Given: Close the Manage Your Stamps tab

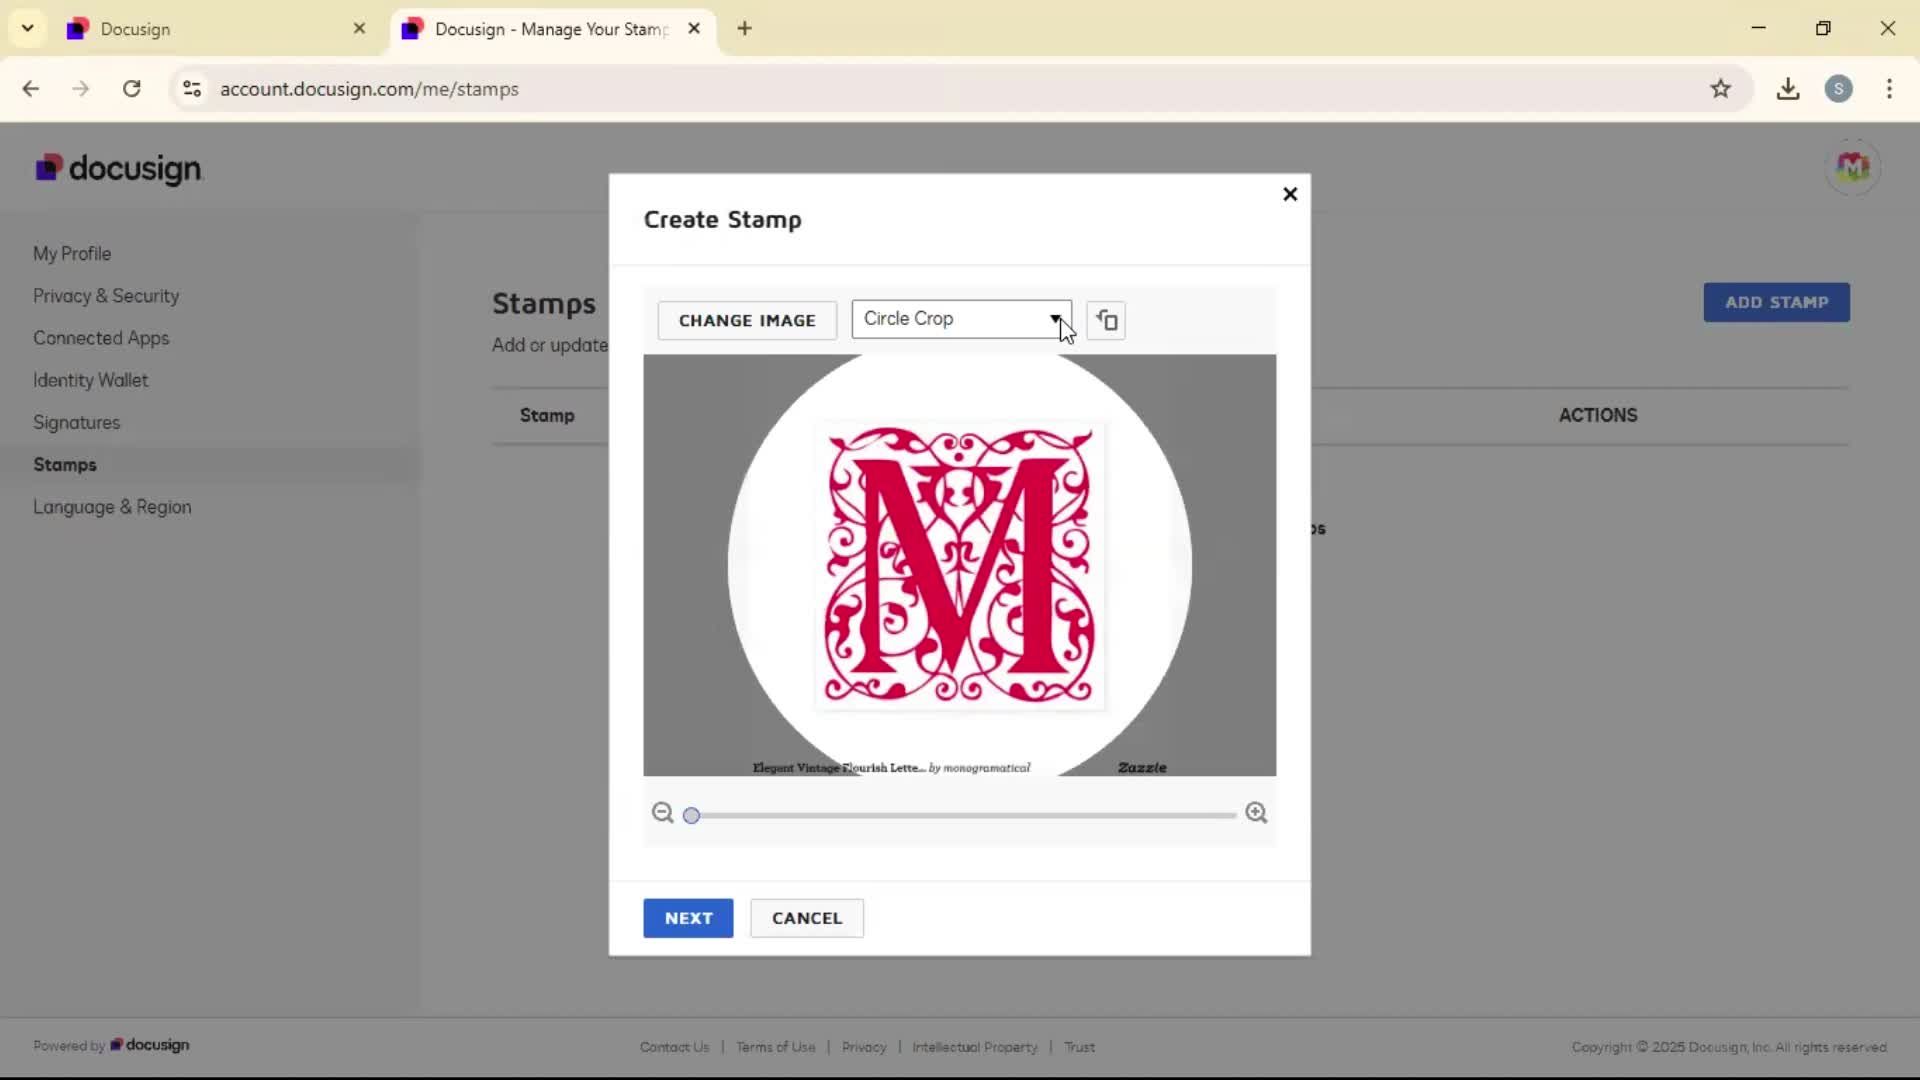Looking at the screenshot, I should tap(694, 29).
